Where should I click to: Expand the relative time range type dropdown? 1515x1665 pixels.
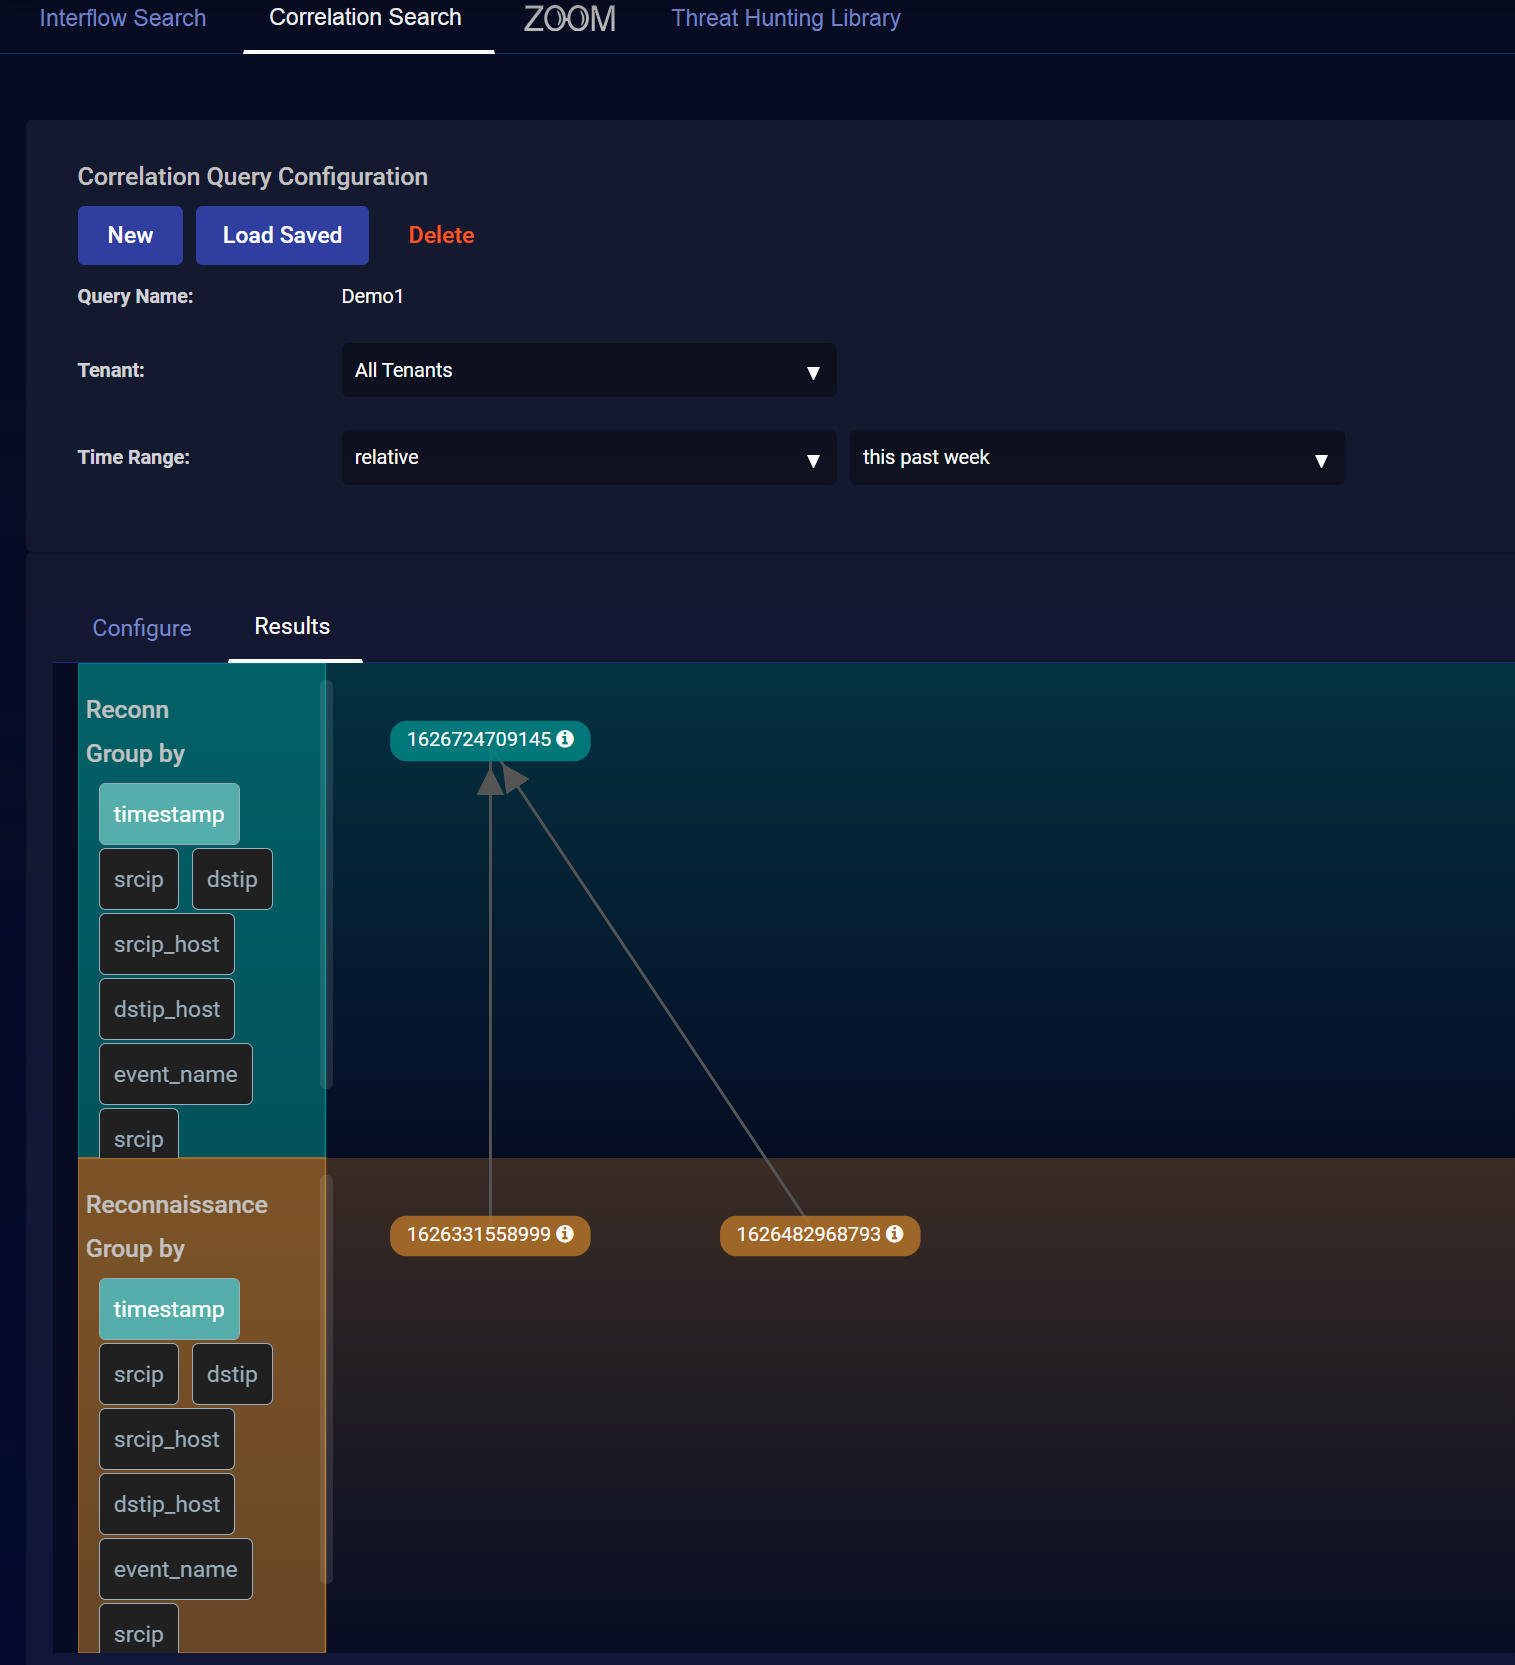589,458
